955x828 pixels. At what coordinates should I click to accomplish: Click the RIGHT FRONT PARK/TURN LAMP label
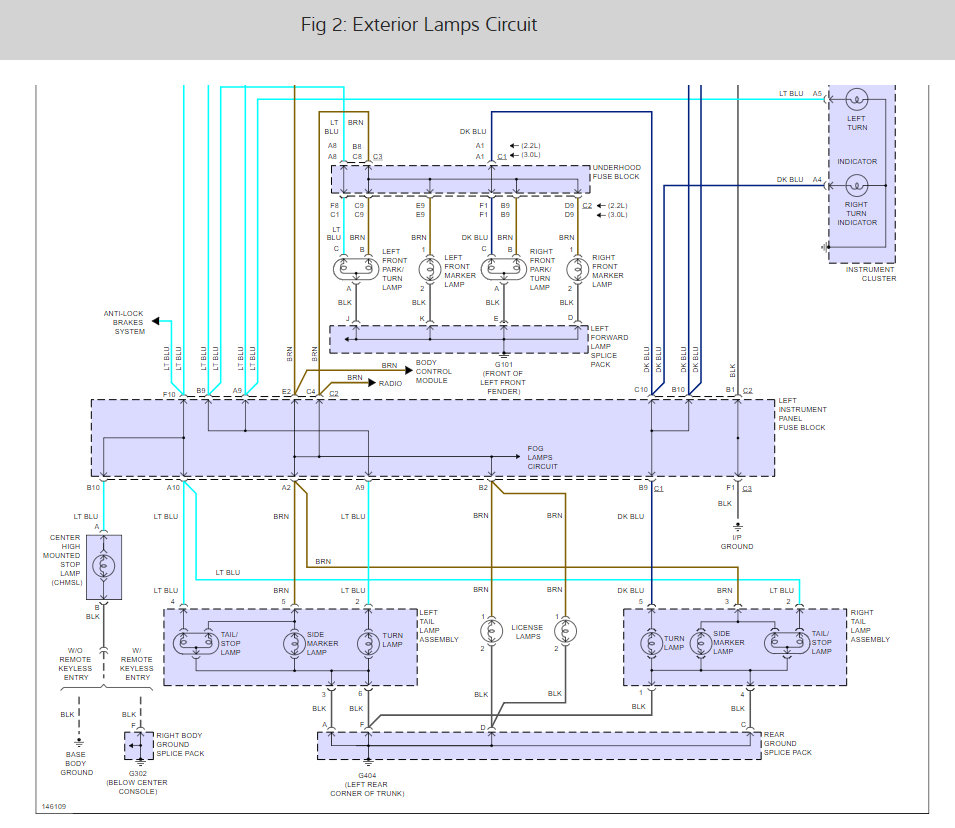pos(542,269)
